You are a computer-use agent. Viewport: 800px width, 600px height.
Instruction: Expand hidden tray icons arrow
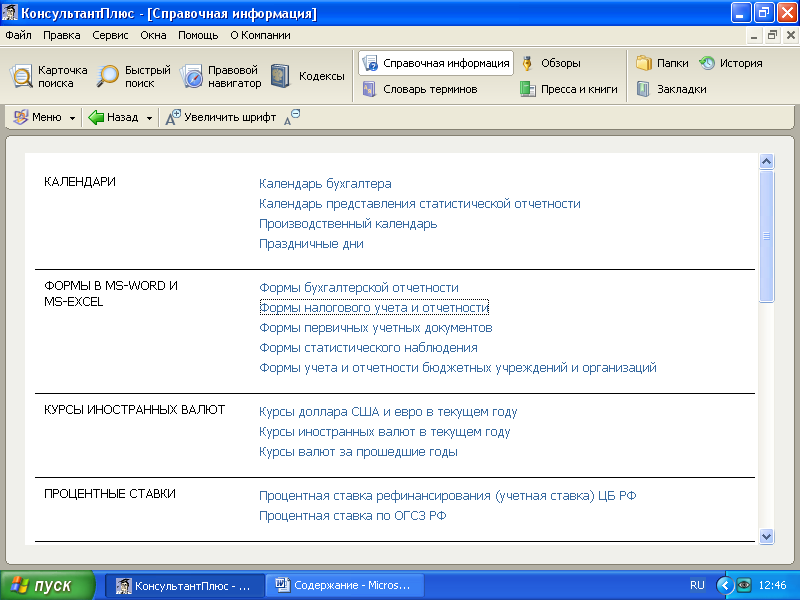pos(725,585)
